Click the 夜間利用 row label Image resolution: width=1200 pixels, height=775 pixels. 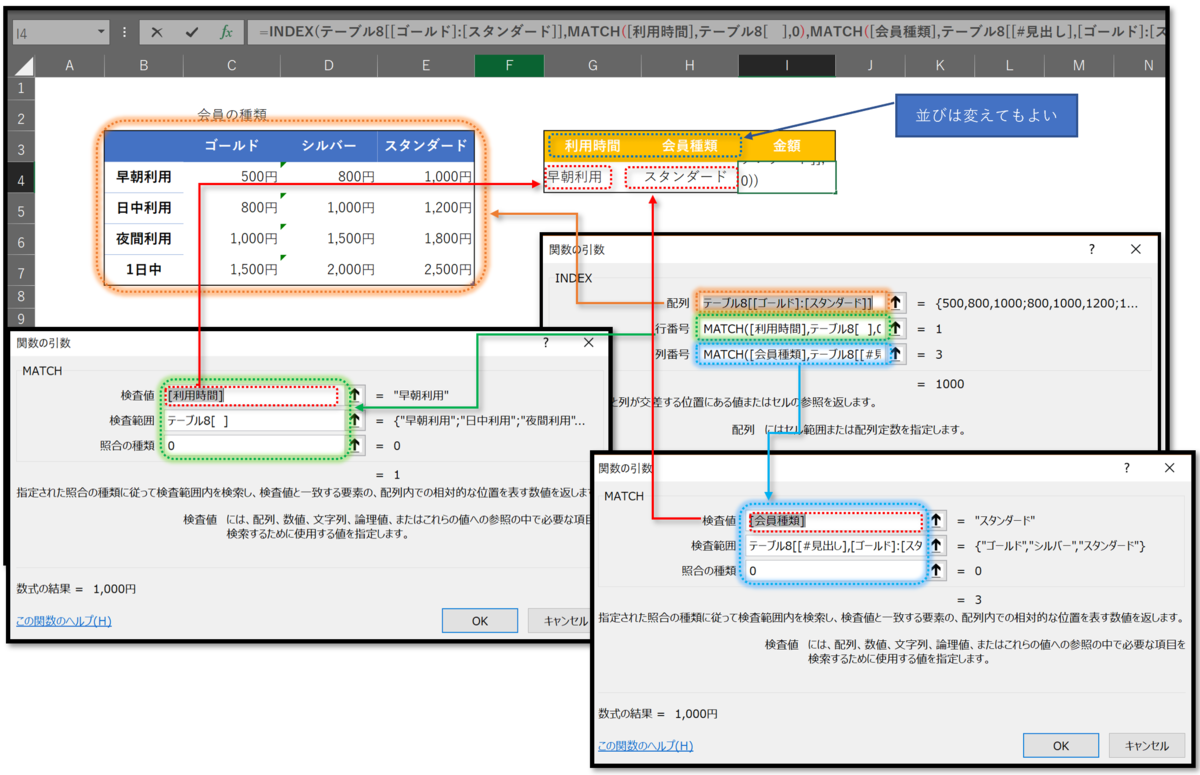[x=144, y=239]
